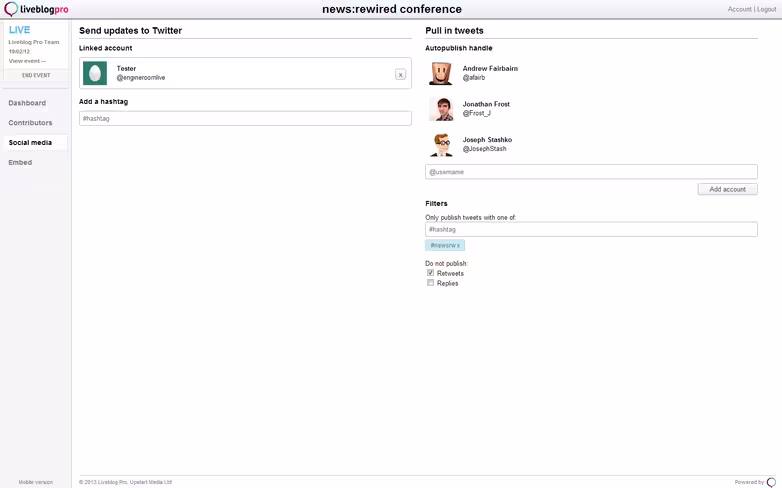Screen dimensions: 782x488
Task: Click the handle @Frost_J
Action: tap(476, 113)
